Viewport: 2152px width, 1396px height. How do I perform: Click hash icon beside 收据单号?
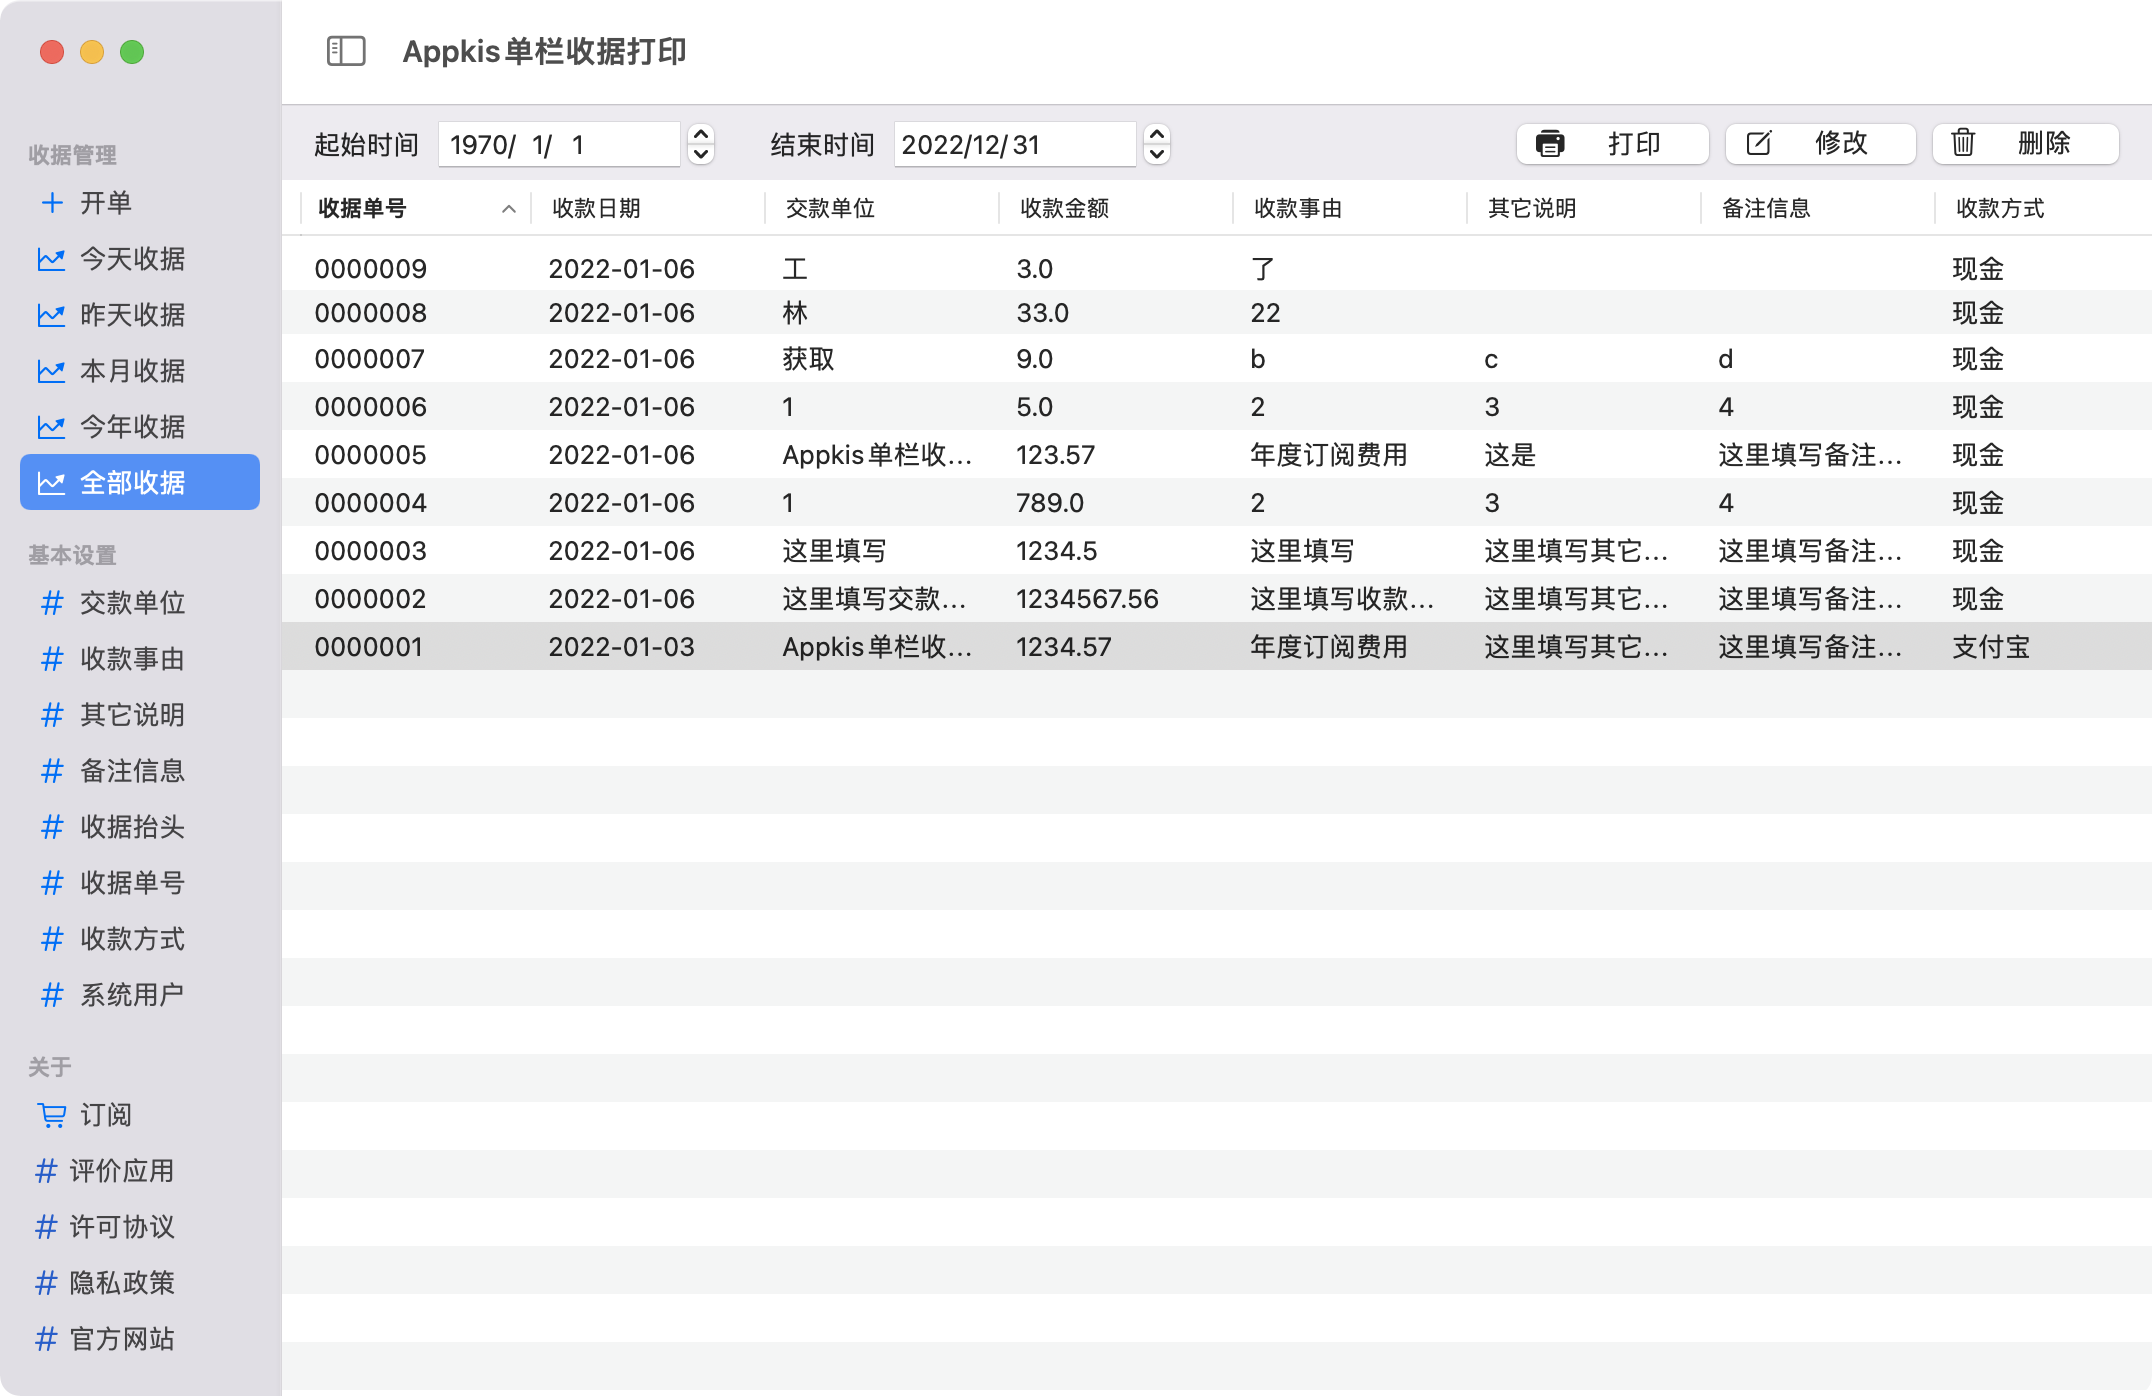[52, 883]
